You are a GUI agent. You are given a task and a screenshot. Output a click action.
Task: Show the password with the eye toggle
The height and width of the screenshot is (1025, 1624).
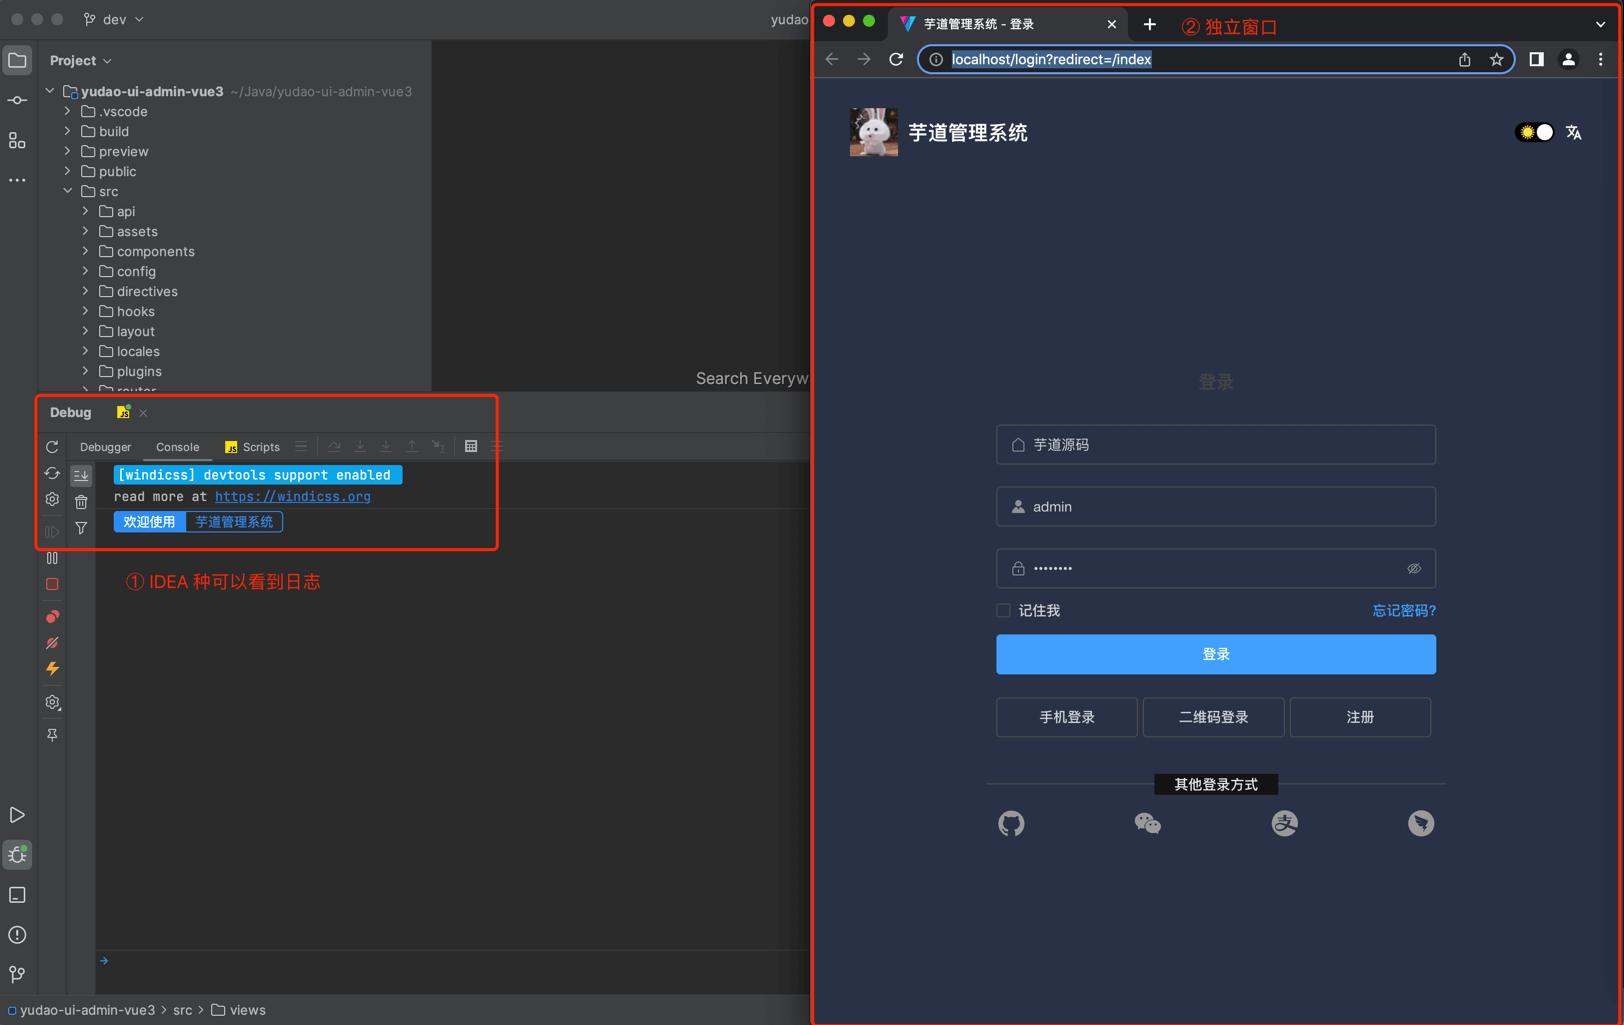click(x=1414, y=568)
